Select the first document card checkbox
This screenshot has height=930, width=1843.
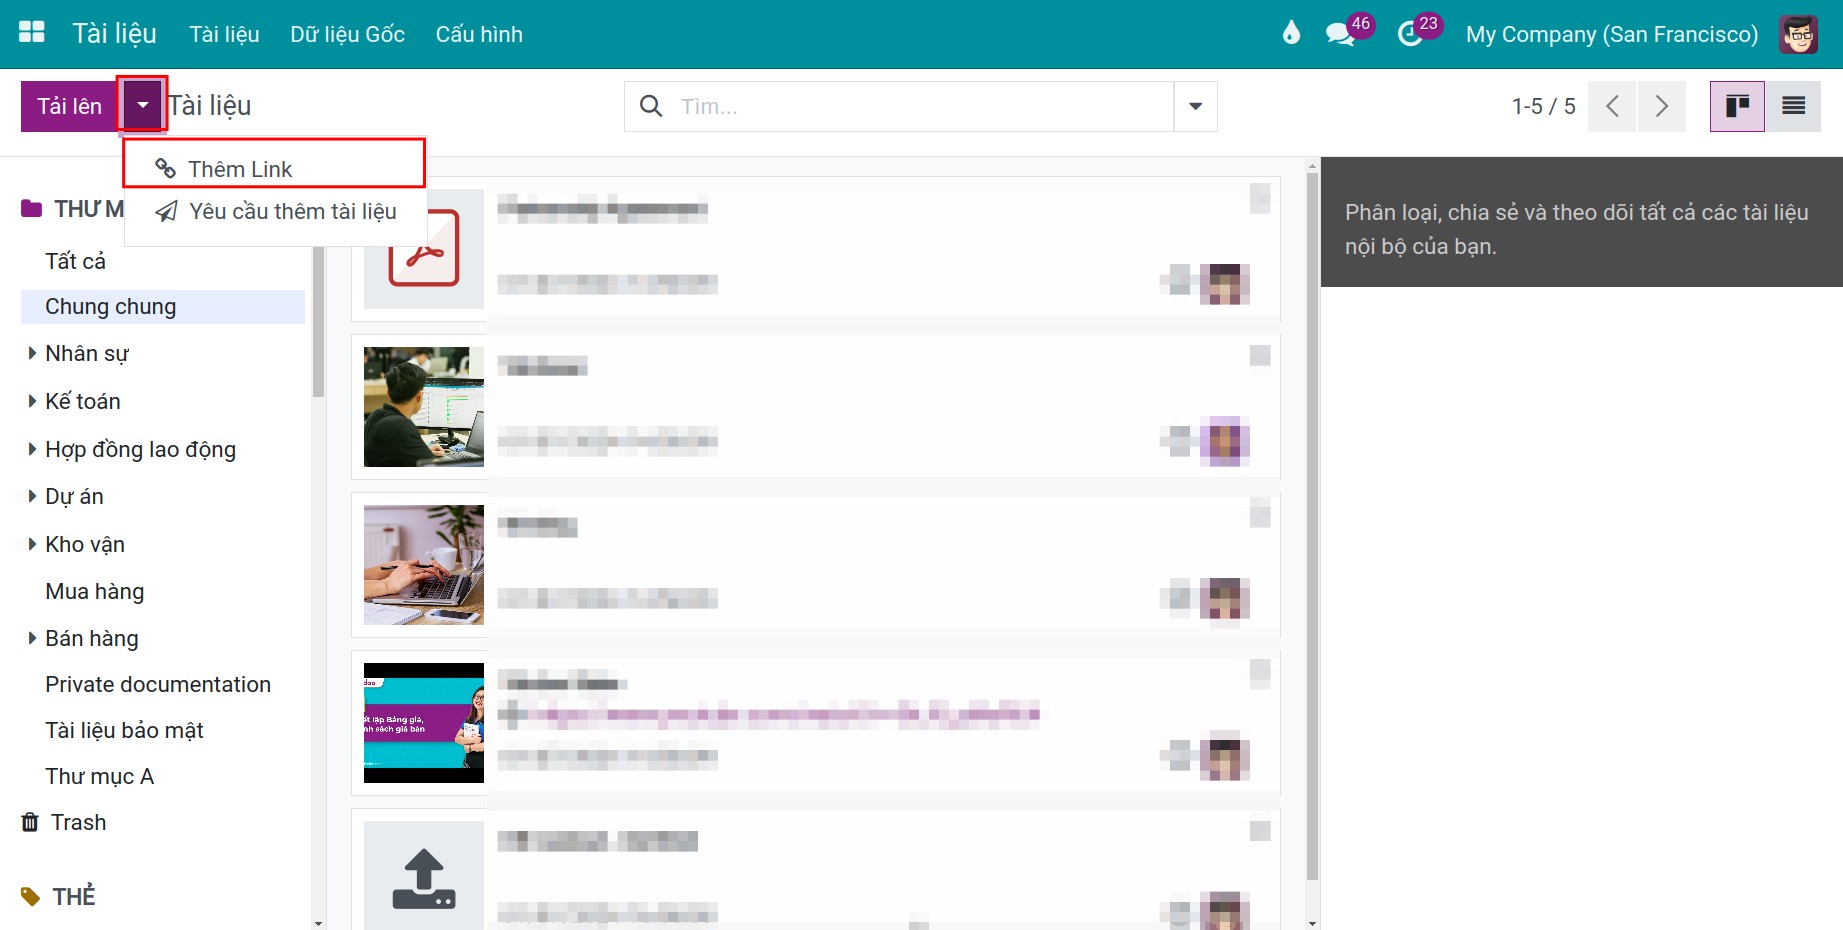pyautogui.click(x=1260, y=197)
